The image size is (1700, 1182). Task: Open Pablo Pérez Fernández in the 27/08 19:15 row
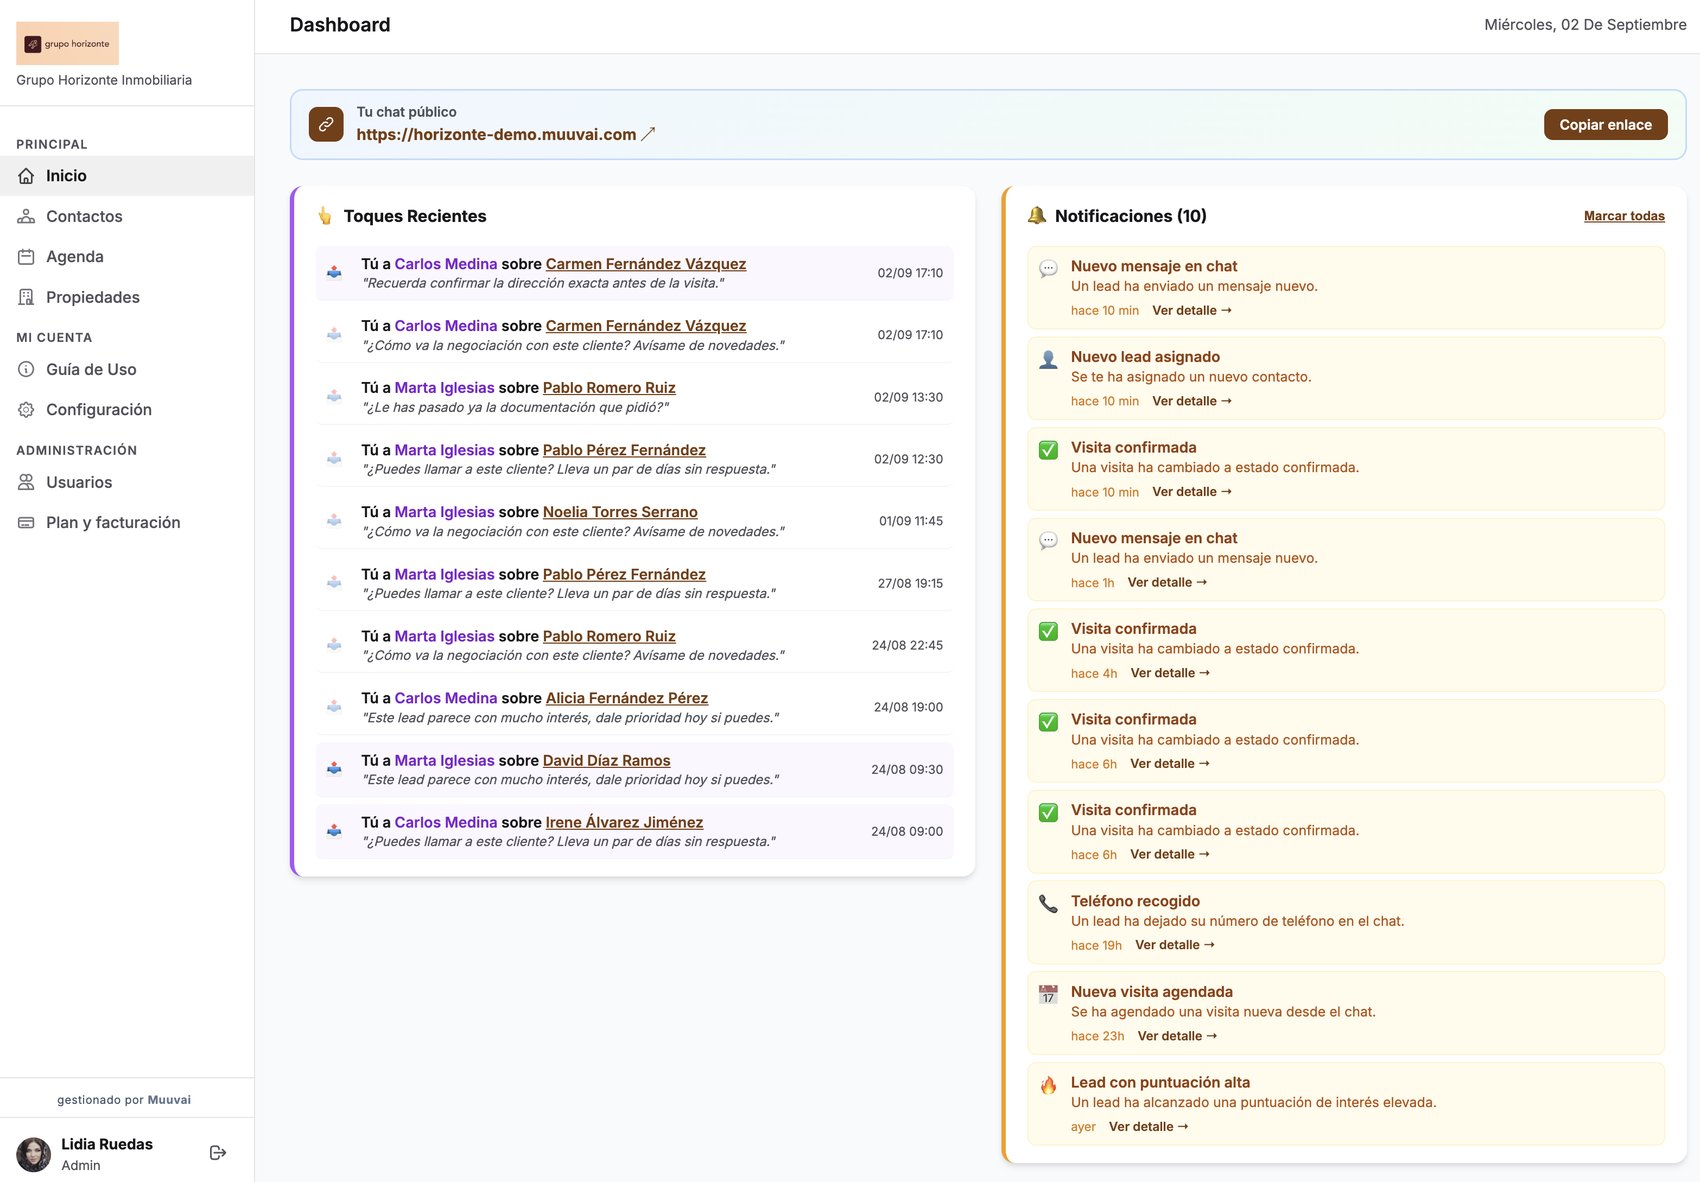(x=624, y=574)
